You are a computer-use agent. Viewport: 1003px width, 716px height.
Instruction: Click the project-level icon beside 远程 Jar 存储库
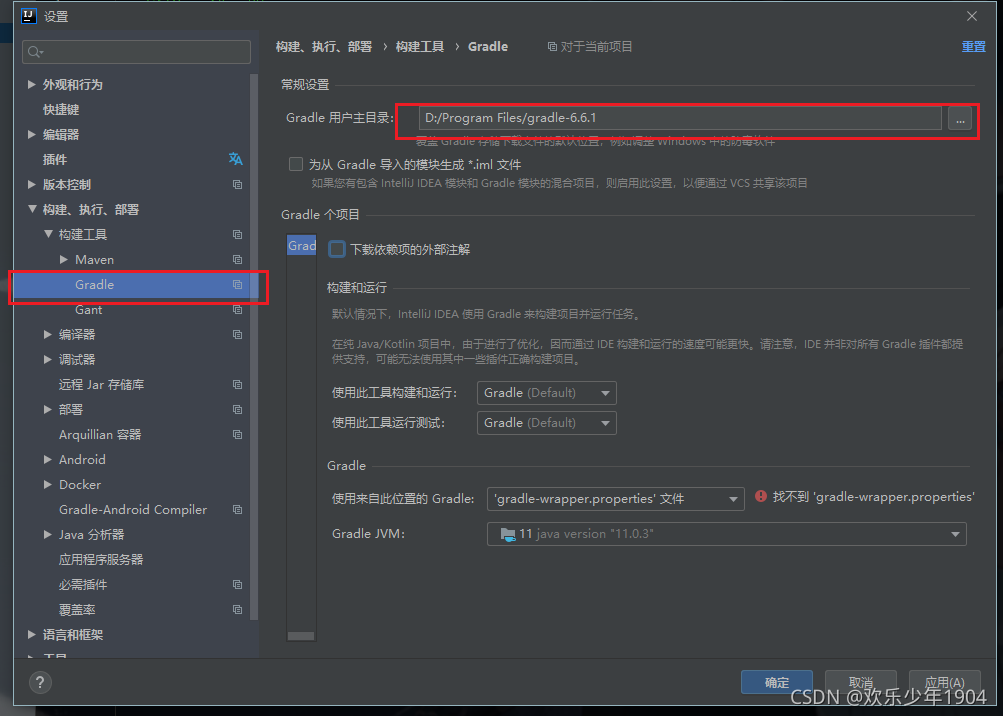pyautogui.click(x=237, y=385)
